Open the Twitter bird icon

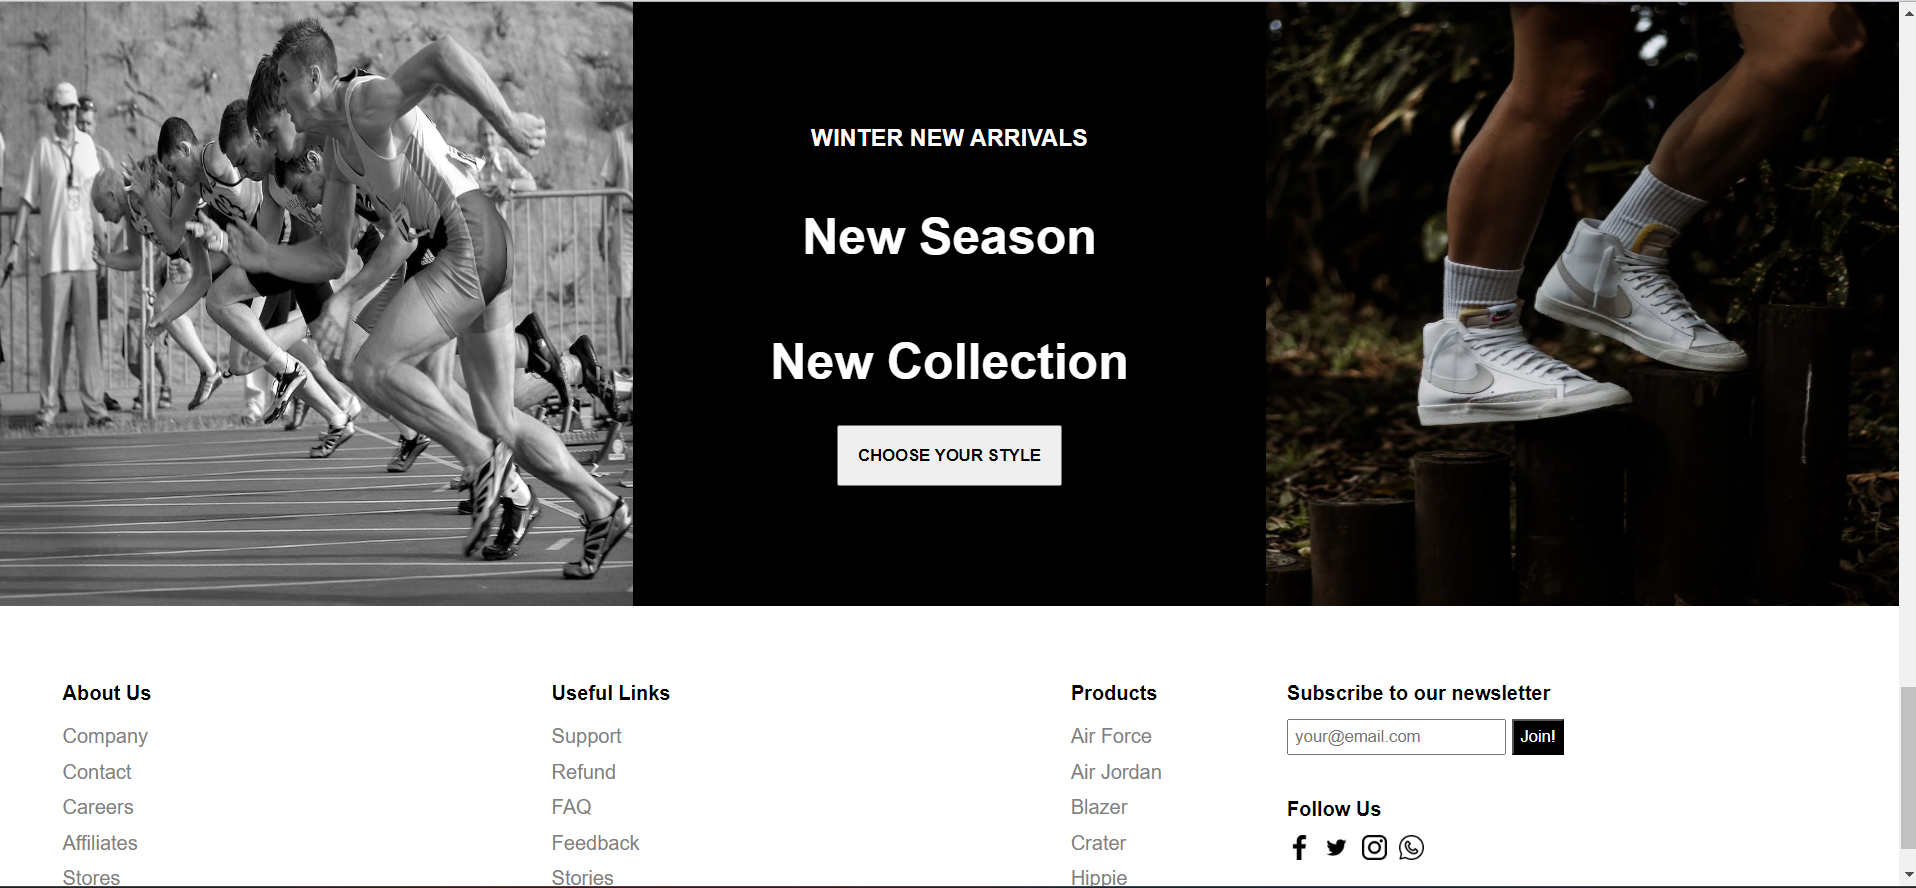[1336, 848]
